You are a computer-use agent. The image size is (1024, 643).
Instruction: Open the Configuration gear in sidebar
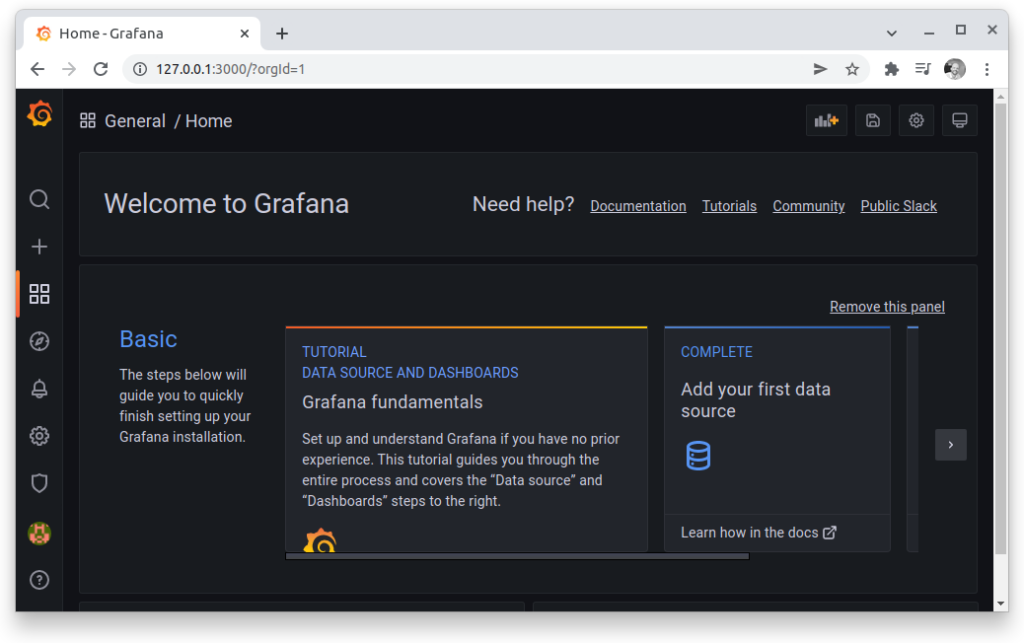click(x=39, y=436)
